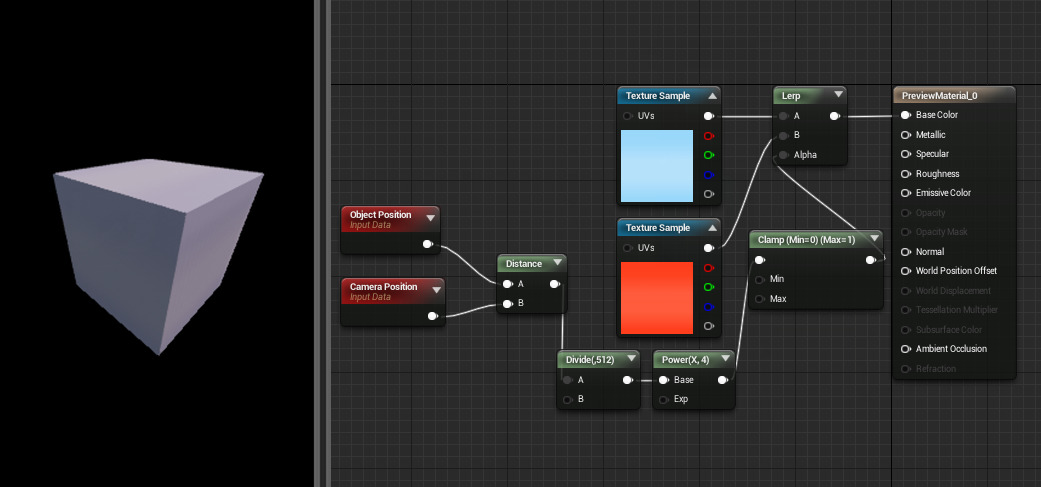
Task: Click the Clamp node's Max input pin
Action: (x=760, y=299)
